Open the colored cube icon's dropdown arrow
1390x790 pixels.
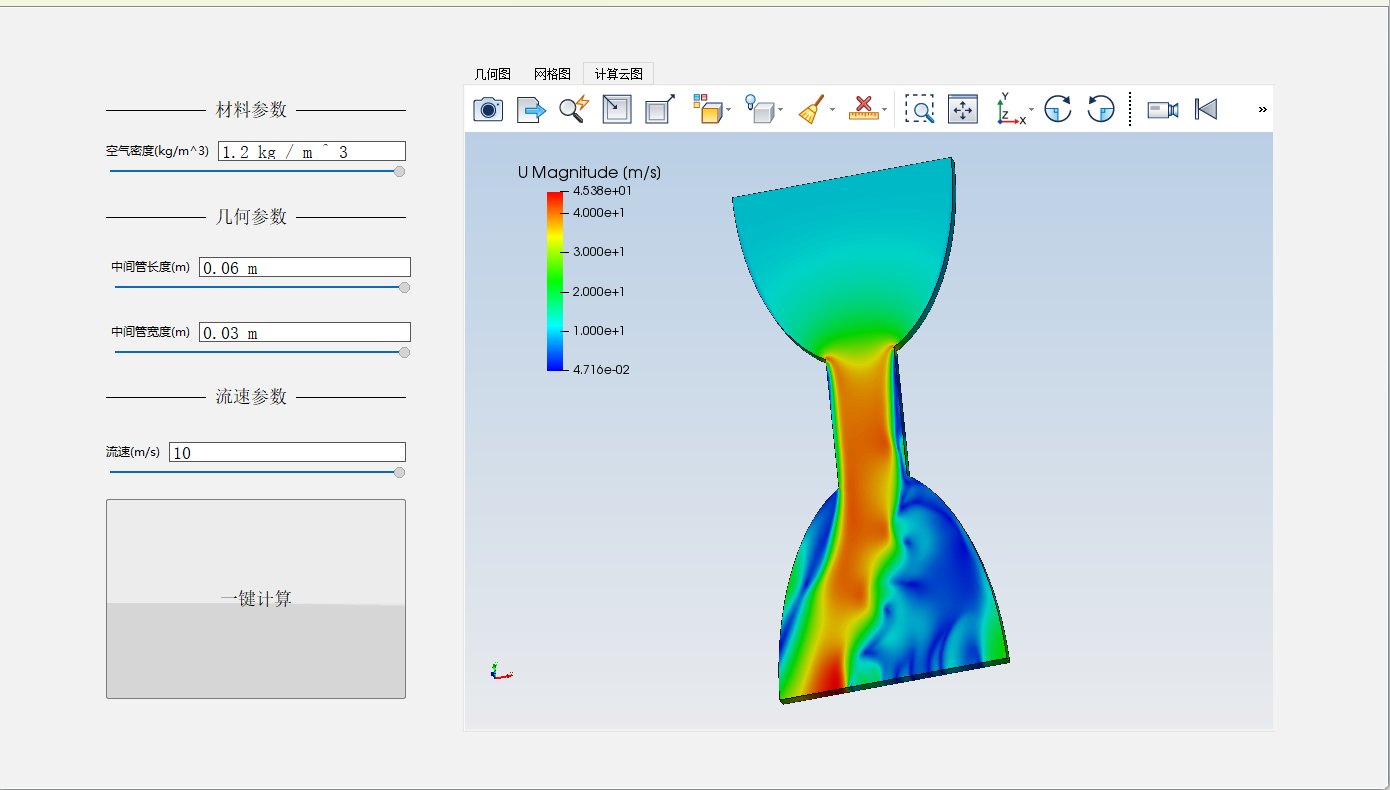[729, 110]
